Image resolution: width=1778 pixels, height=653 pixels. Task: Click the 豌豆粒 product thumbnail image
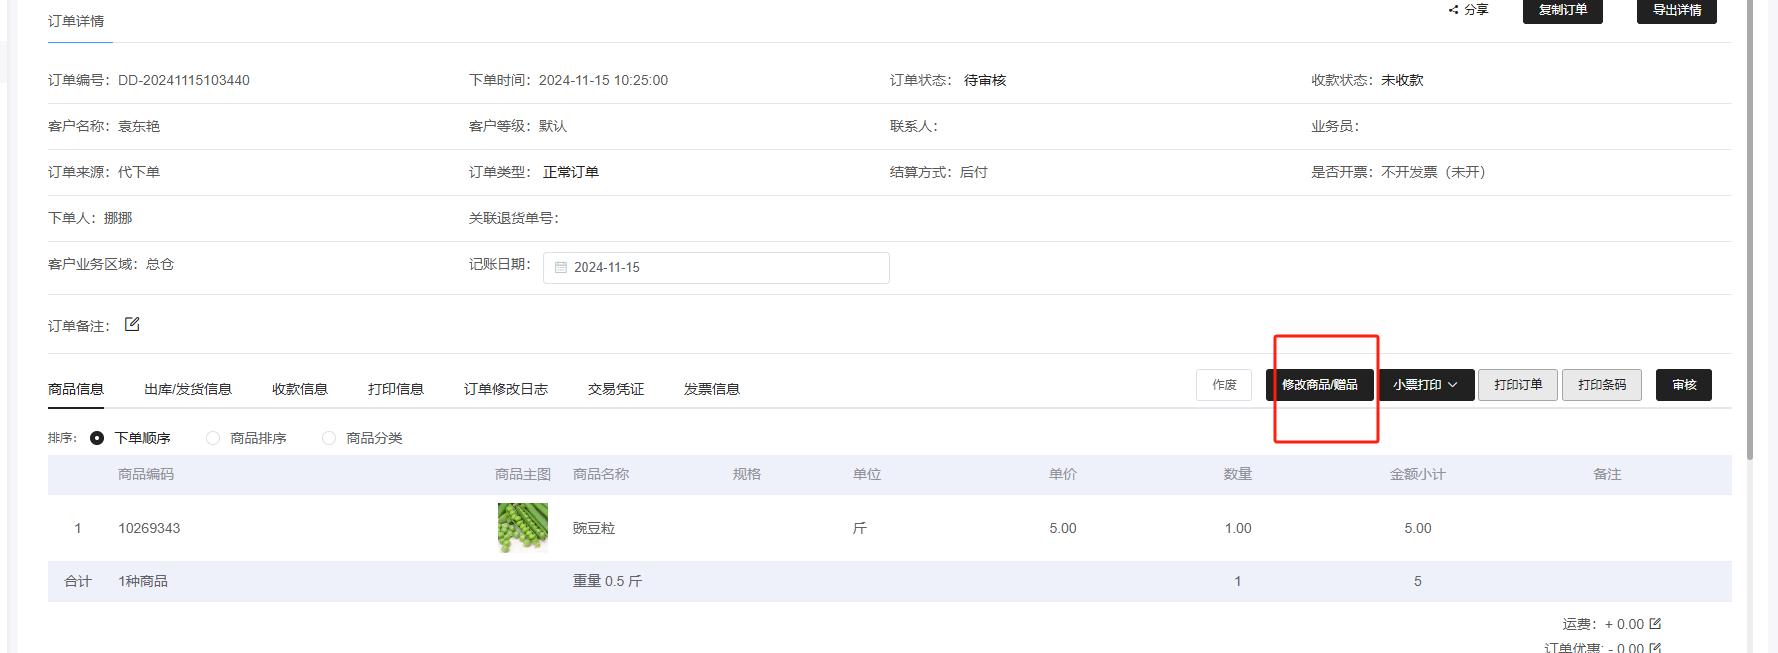click(523, 528)
